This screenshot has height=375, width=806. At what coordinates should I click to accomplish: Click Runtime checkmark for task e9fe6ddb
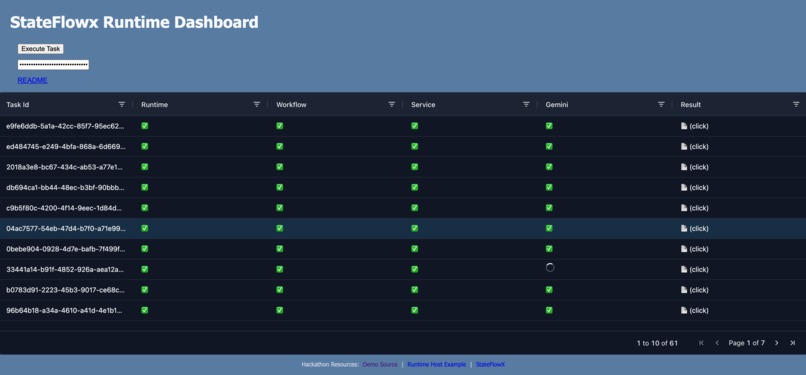(x=144, y=125)
